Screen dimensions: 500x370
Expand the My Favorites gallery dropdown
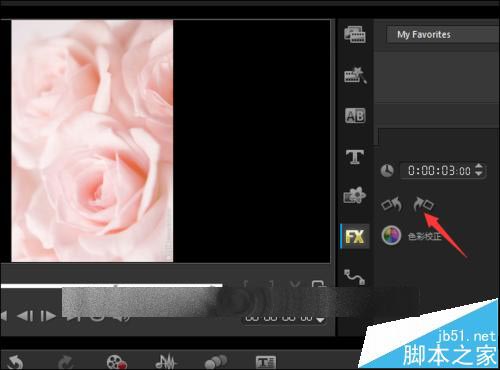(x=443, y=35)
